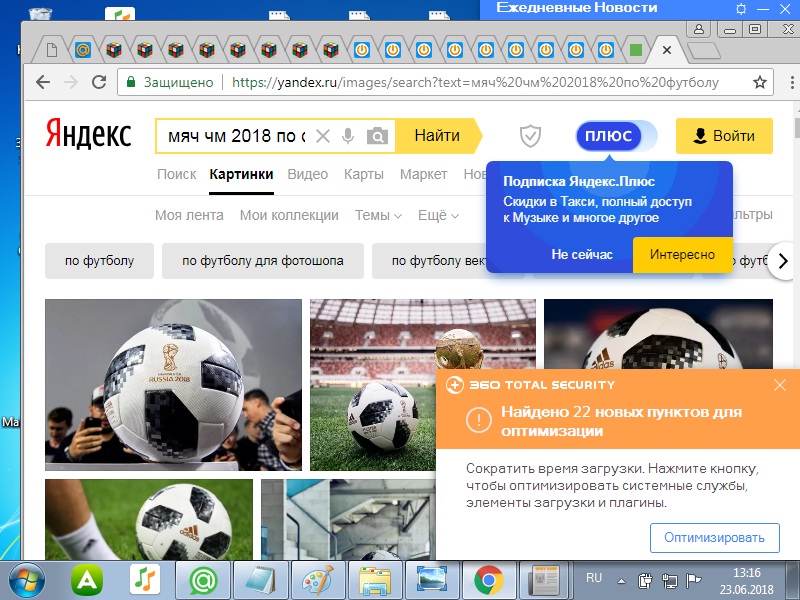Open the Chrome user profile icon

[x=699, y=29]
